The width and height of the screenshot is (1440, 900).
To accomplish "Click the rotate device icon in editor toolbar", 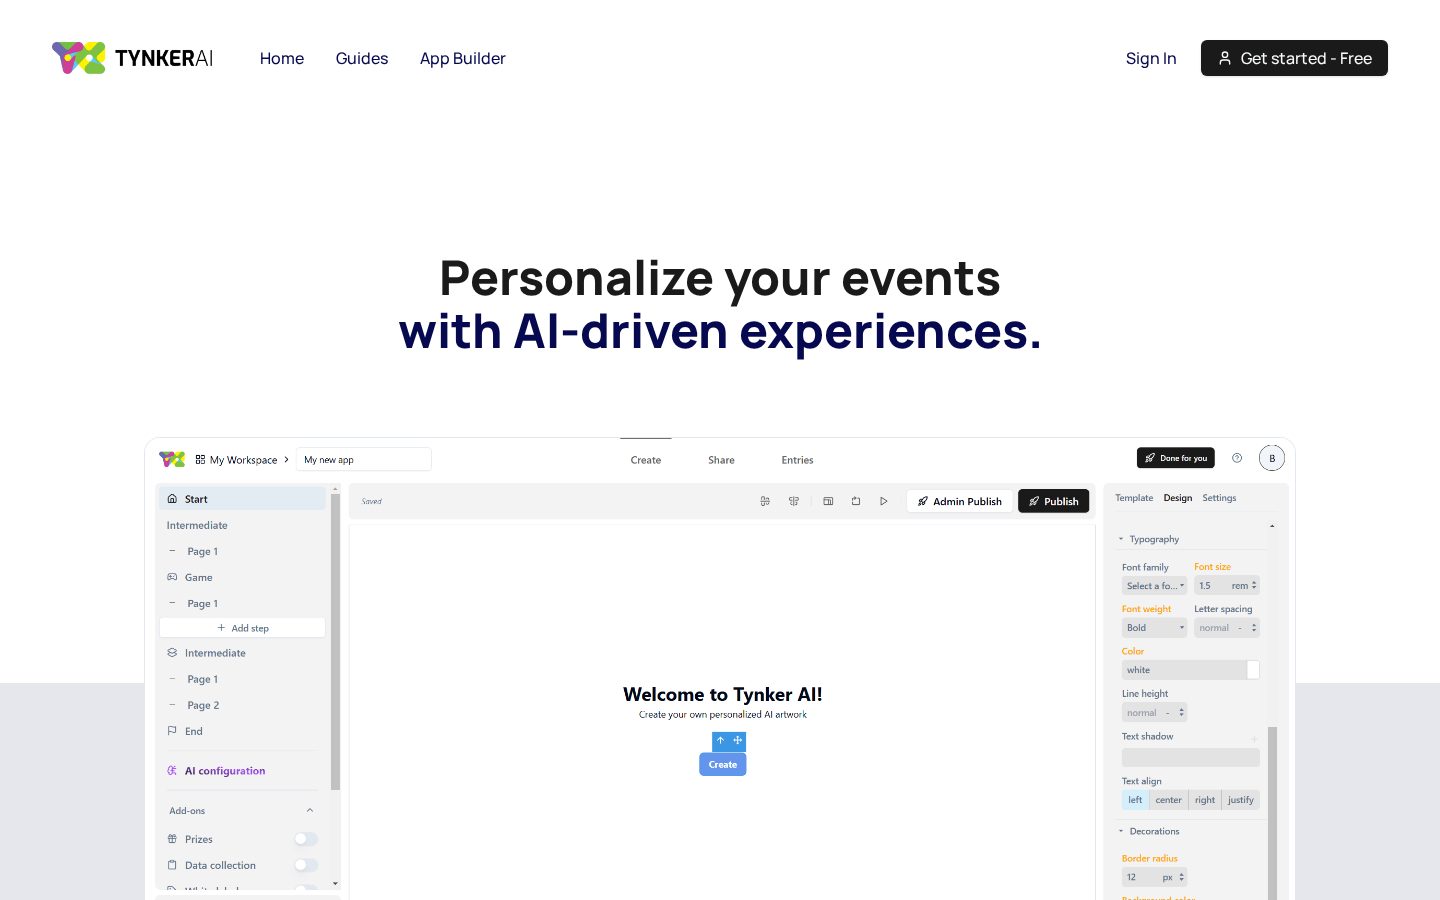I will pyautogui.click(x=856, y=501).
